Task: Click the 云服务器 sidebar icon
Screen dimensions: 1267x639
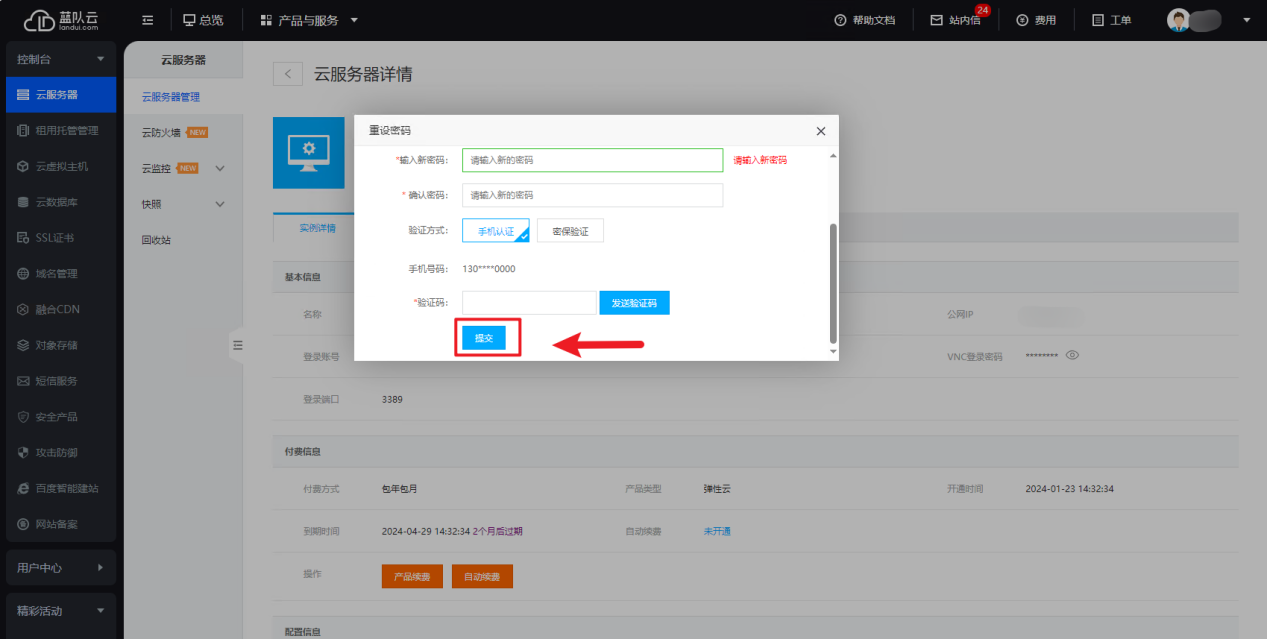Action: [23, 95]
